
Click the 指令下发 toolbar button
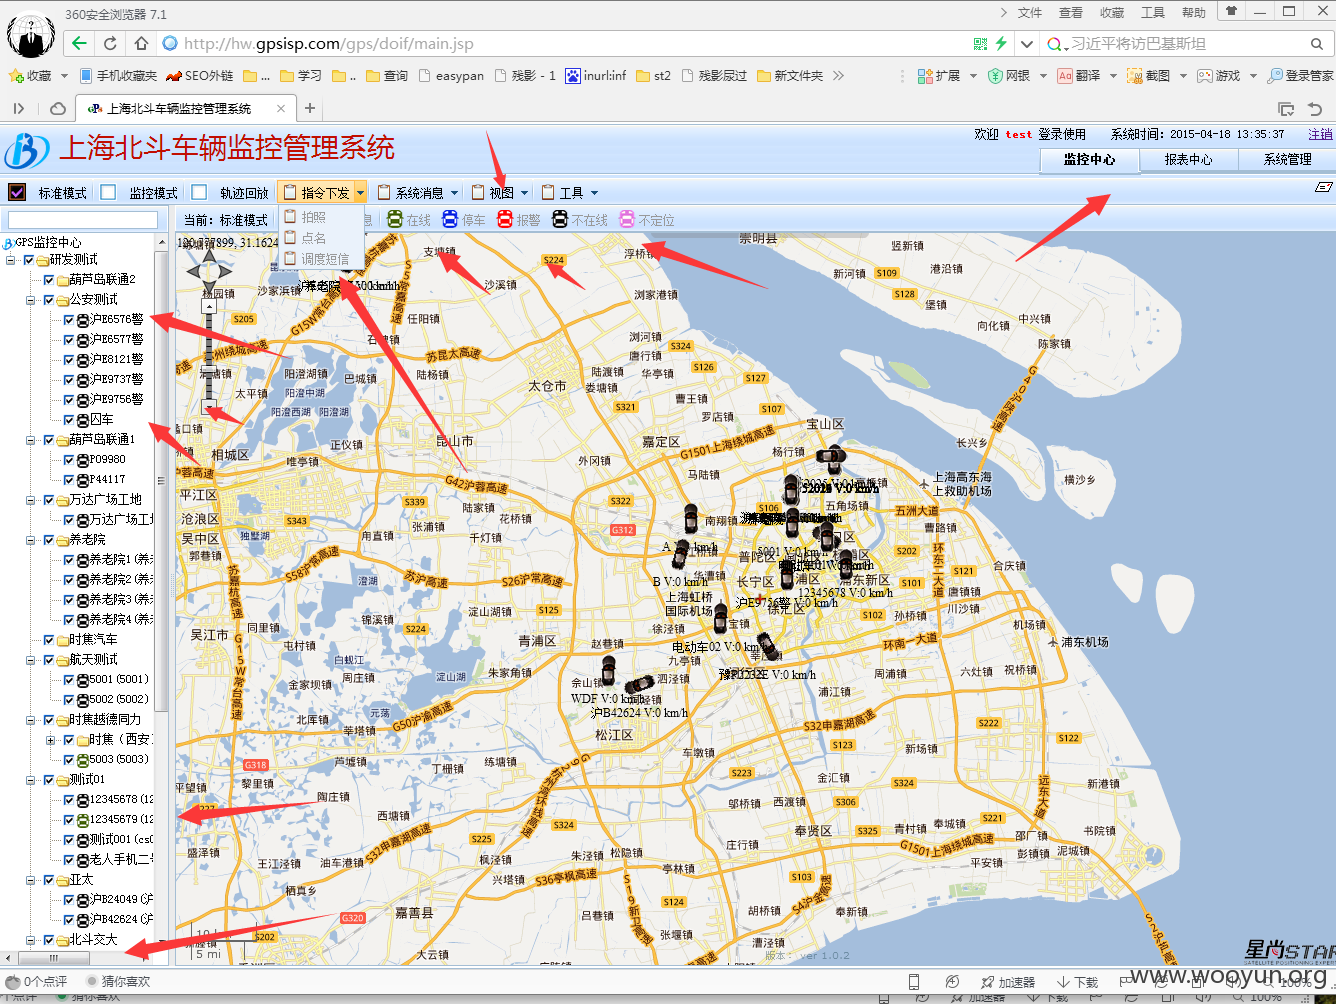[316, 193]
